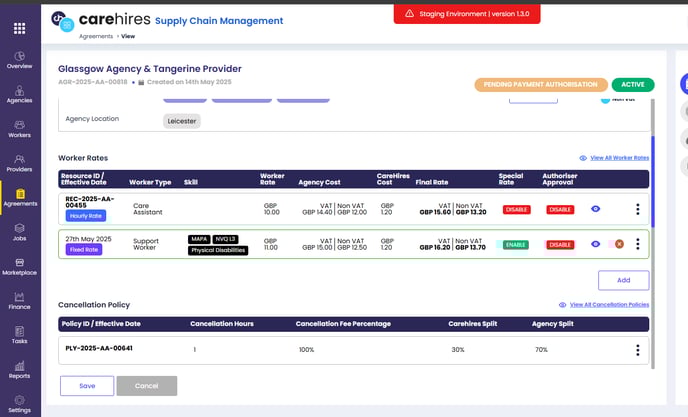Click the Worker Rate column header

click(272, 179)
